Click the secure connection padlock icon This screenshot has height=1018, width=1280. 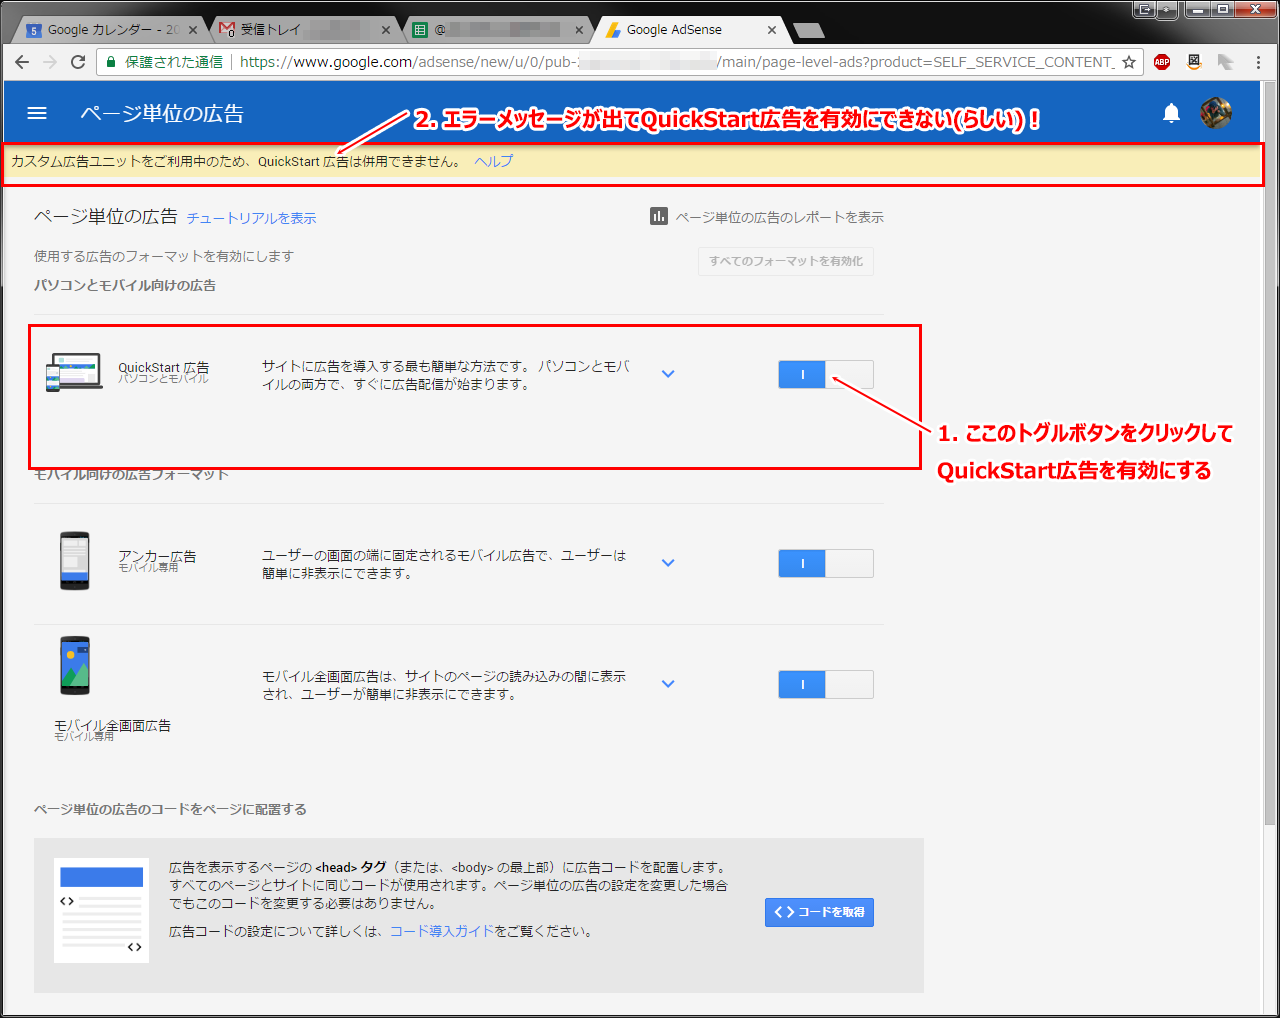(x=111, y=62)
